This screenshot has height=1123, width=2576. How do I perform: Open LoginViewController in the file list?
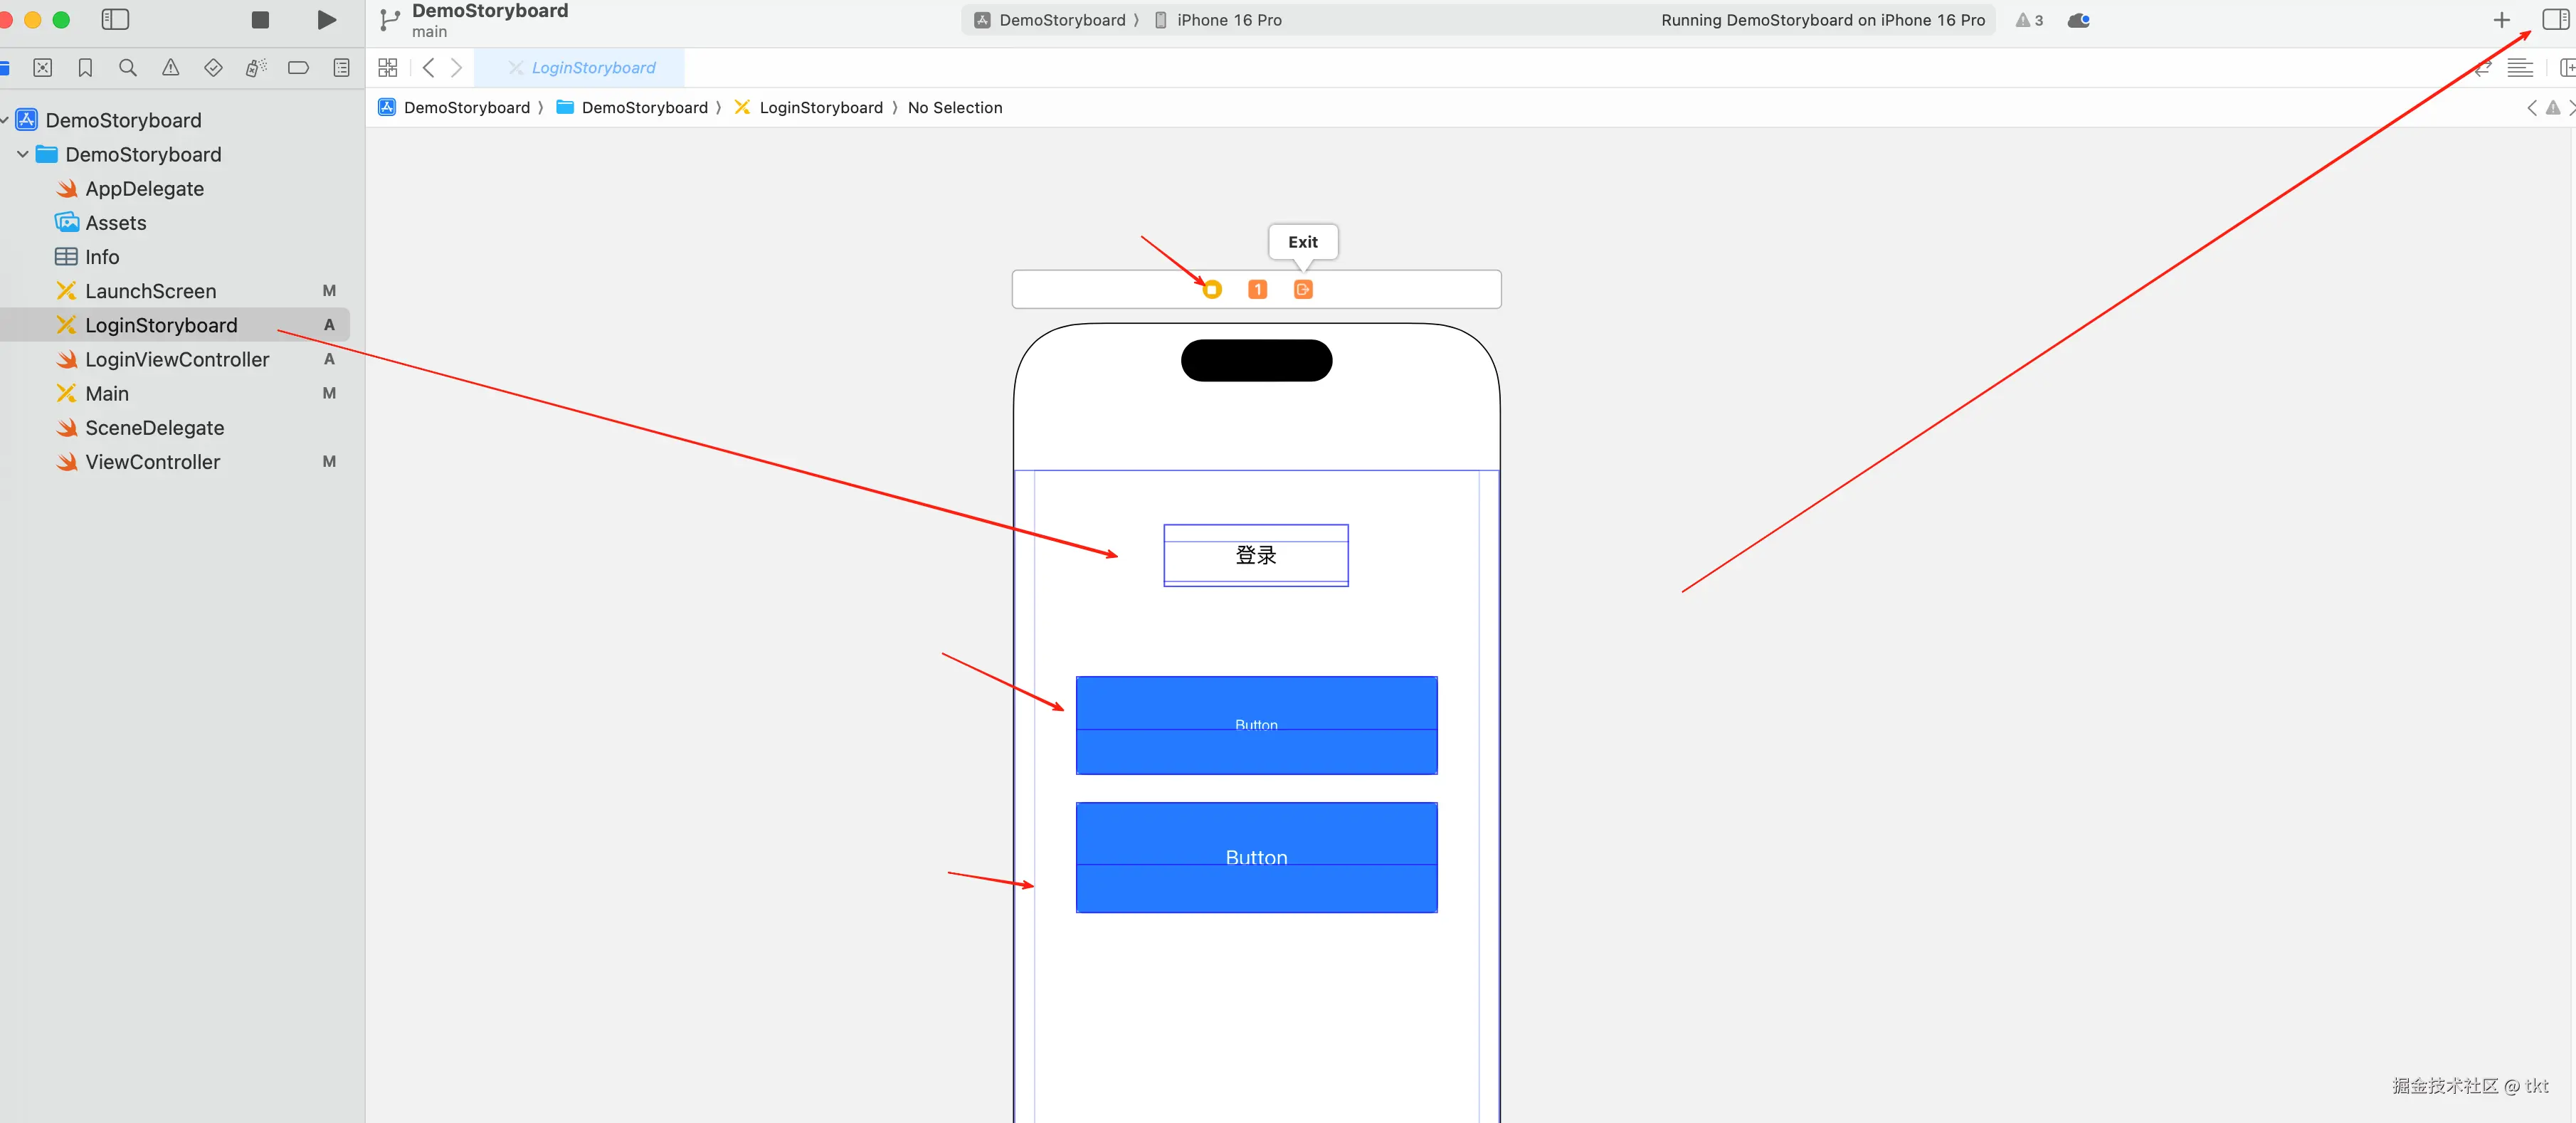coord(177,360)
